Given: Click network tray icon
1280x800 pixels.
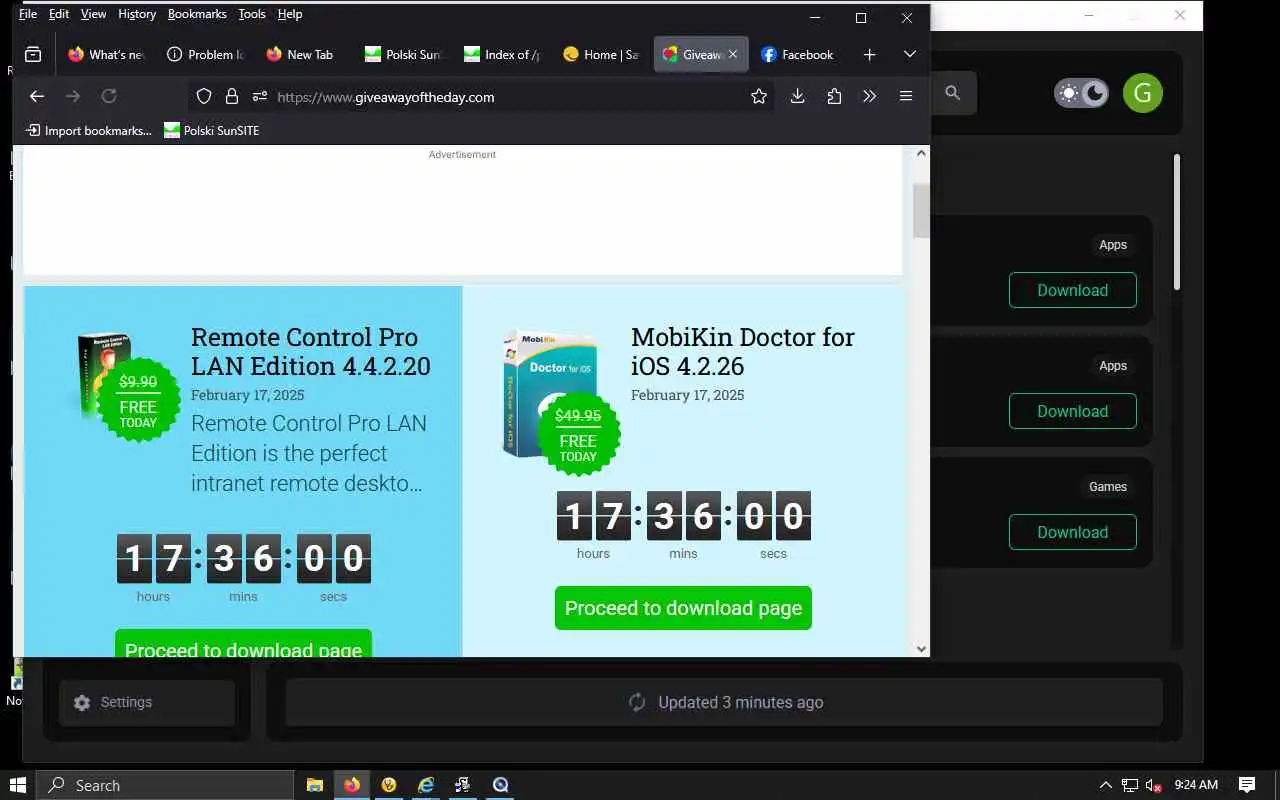Looking at the screenshot, I should coord(1129,785).
